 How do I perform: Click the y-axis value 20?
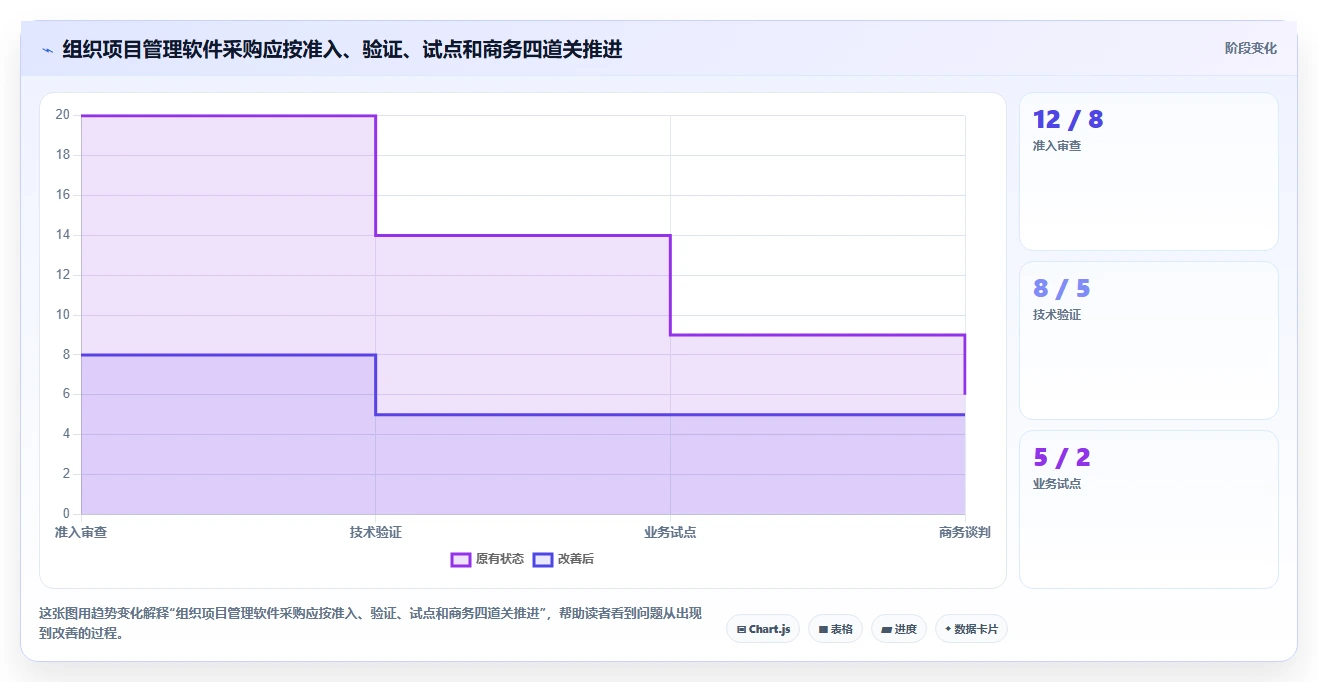pos(62,115)
